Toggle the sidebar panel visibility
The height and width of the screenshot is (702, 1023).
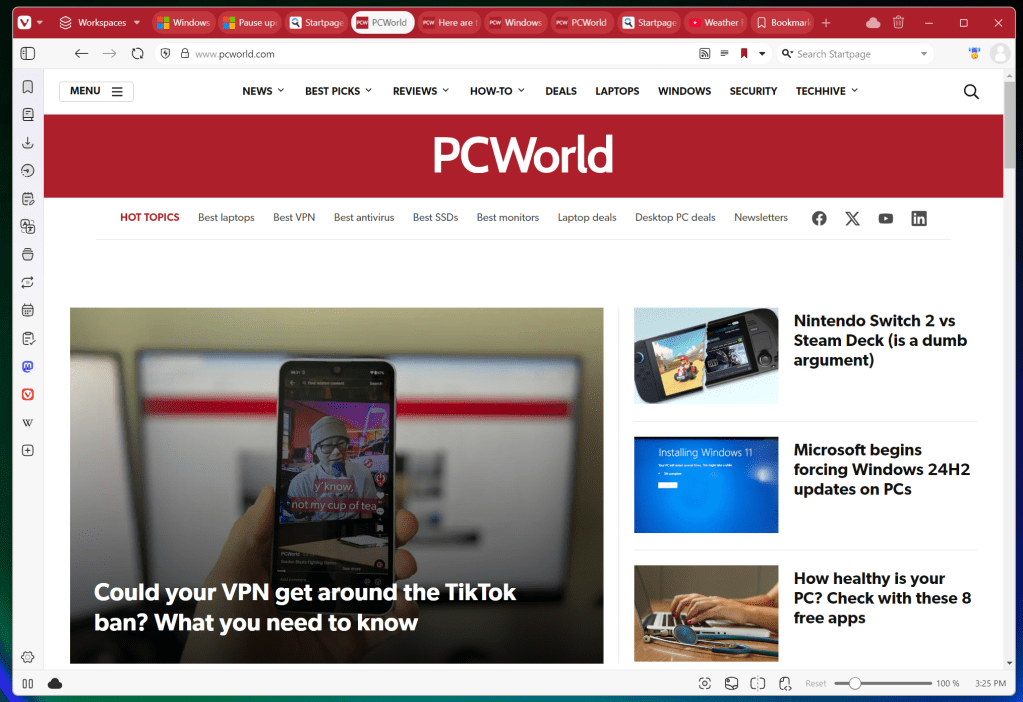point(27,53)
